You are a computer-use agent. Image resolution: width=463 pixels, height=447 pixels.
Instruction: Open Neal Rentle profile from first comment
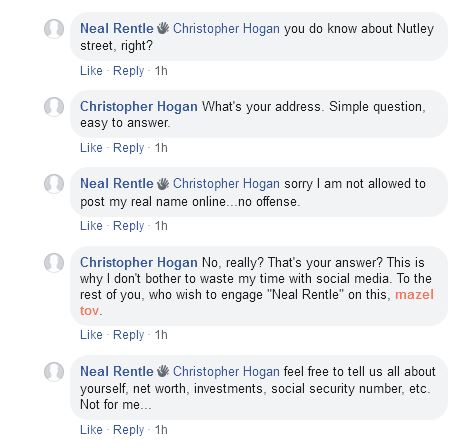click(117, 28)
